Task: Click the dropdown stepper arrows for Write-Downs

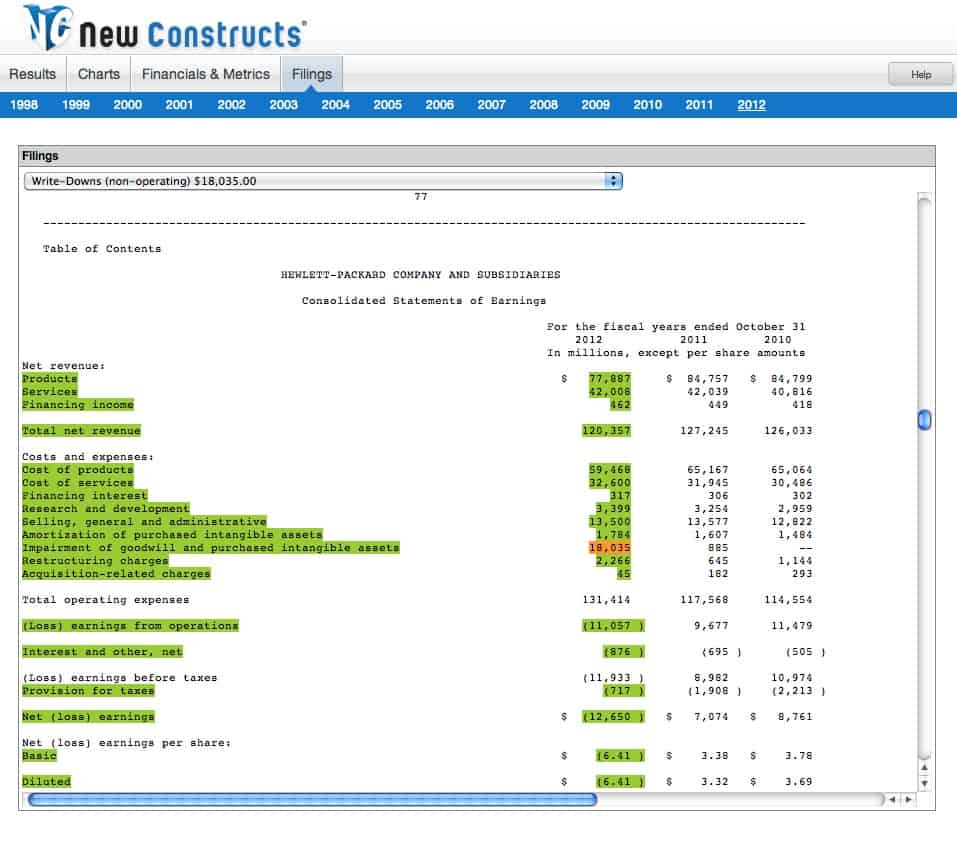Action: [613, 181]
